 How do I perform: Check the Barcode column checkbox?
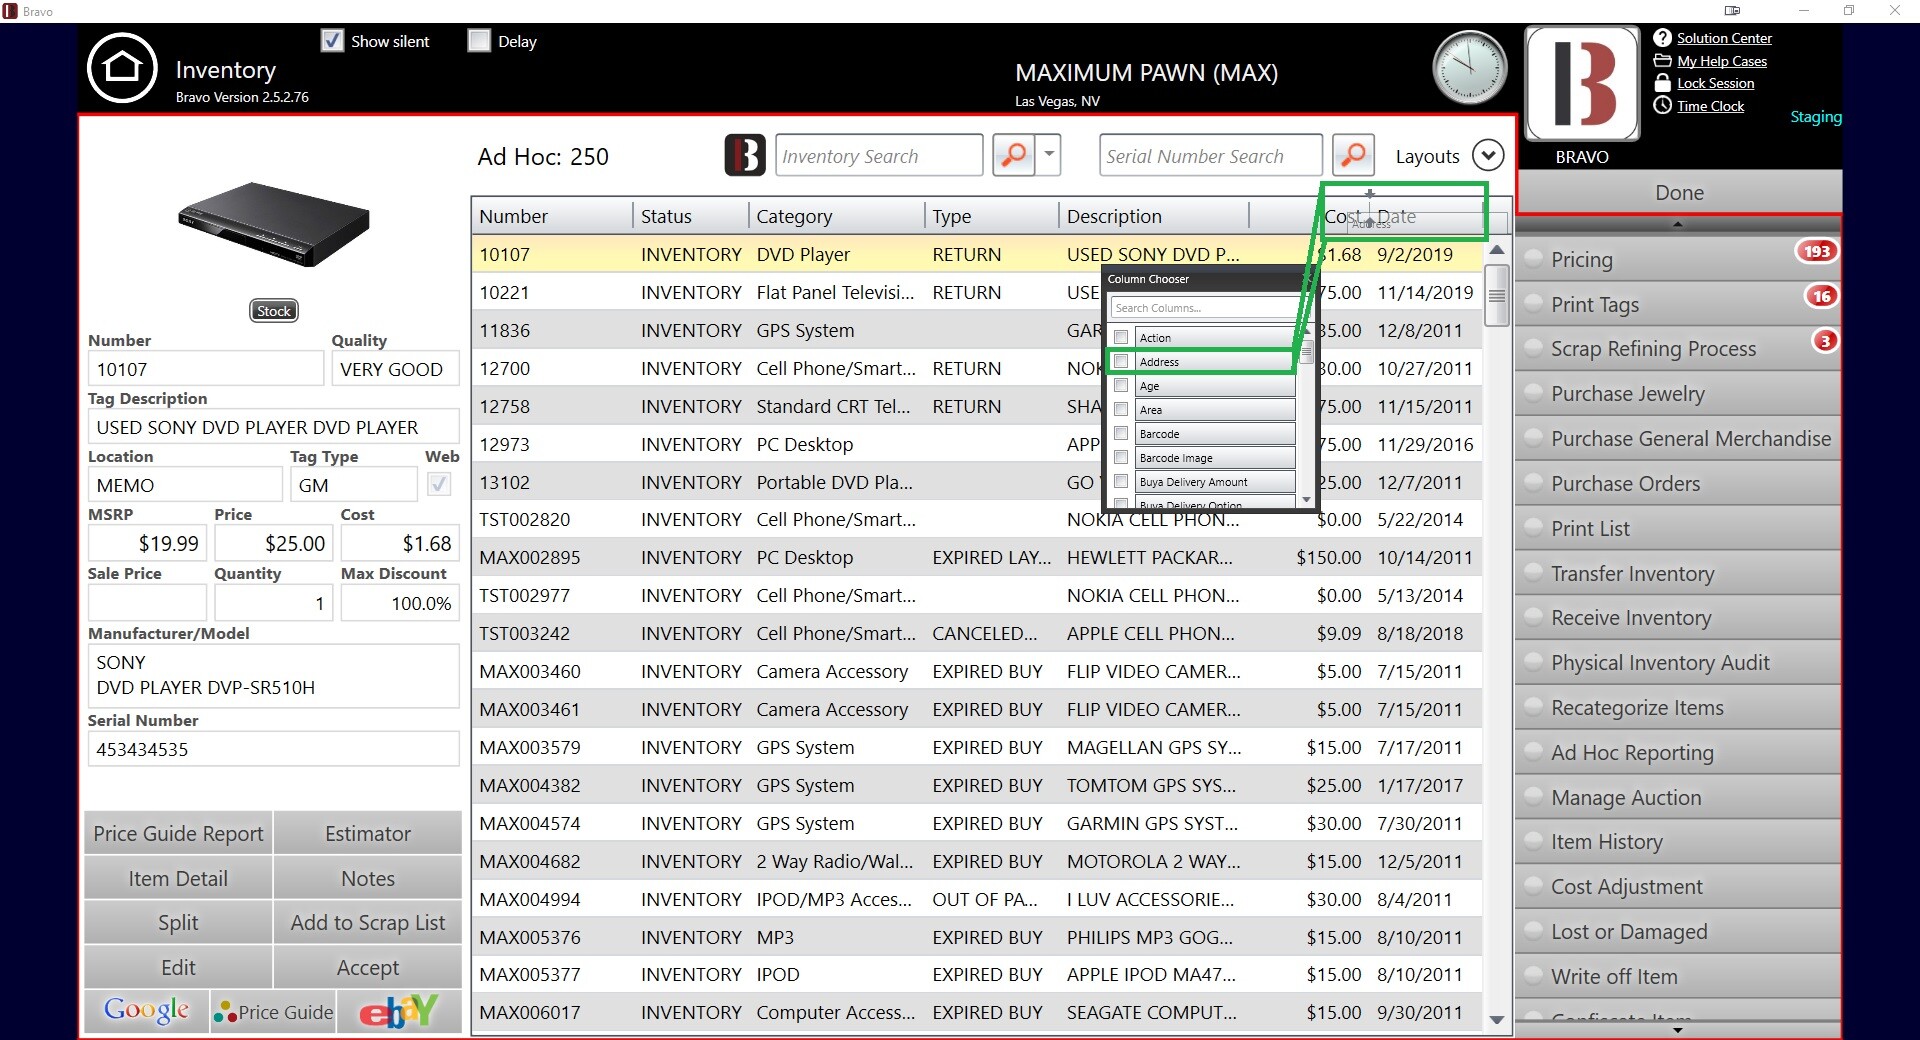(x=1121, y=434)
